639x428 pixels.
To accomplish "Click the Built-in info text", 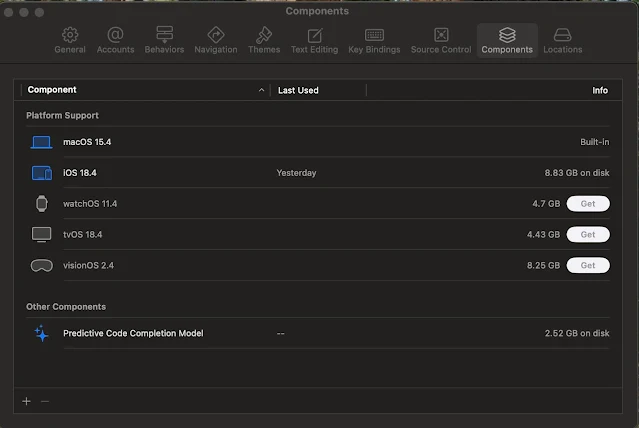I will tap(595, 142).
